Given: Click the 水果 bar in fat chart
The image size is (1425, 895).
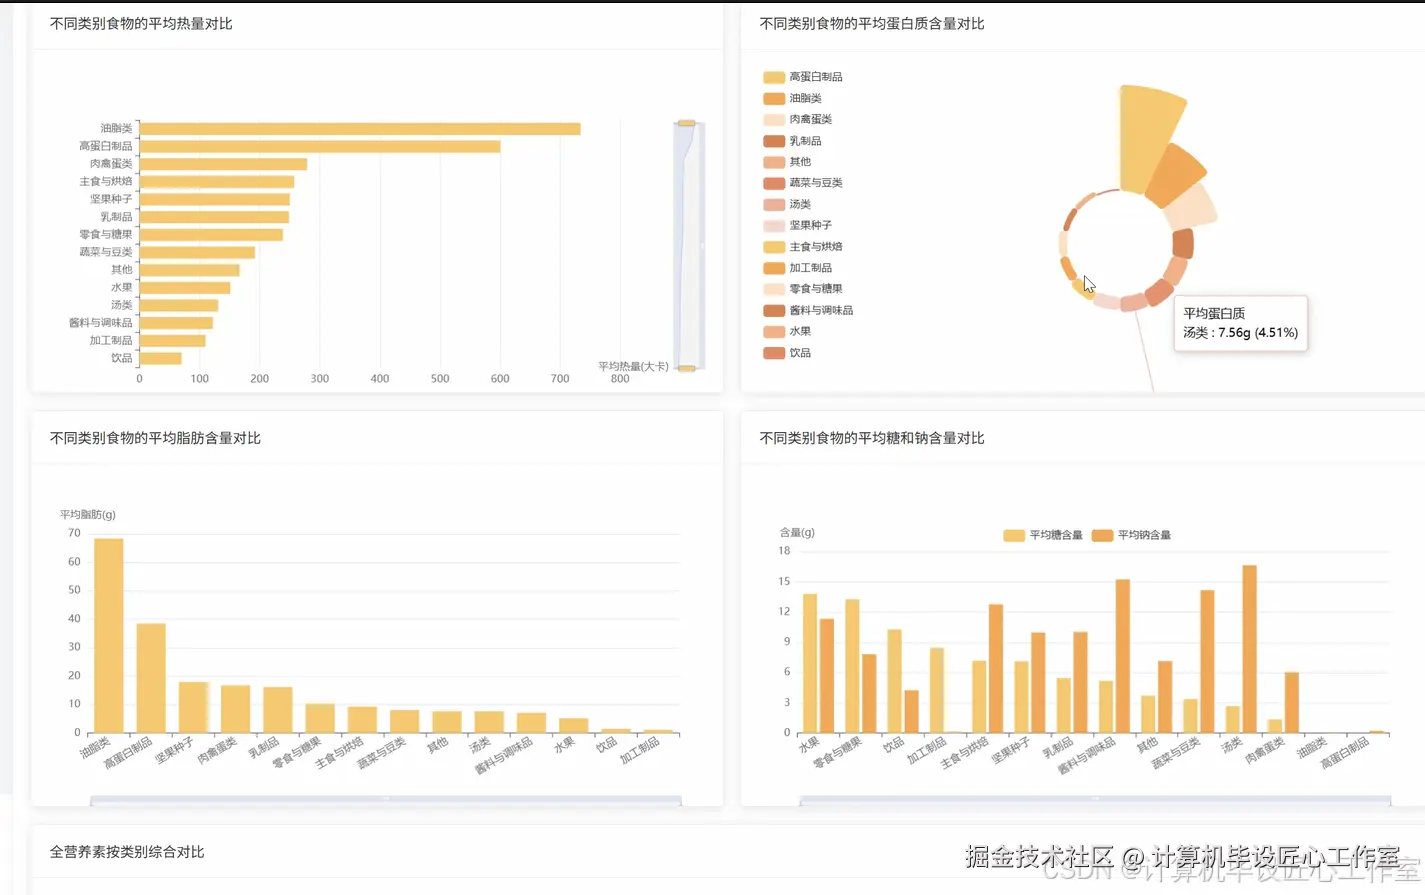Looking at the screenshot, I should coord(573,726).
